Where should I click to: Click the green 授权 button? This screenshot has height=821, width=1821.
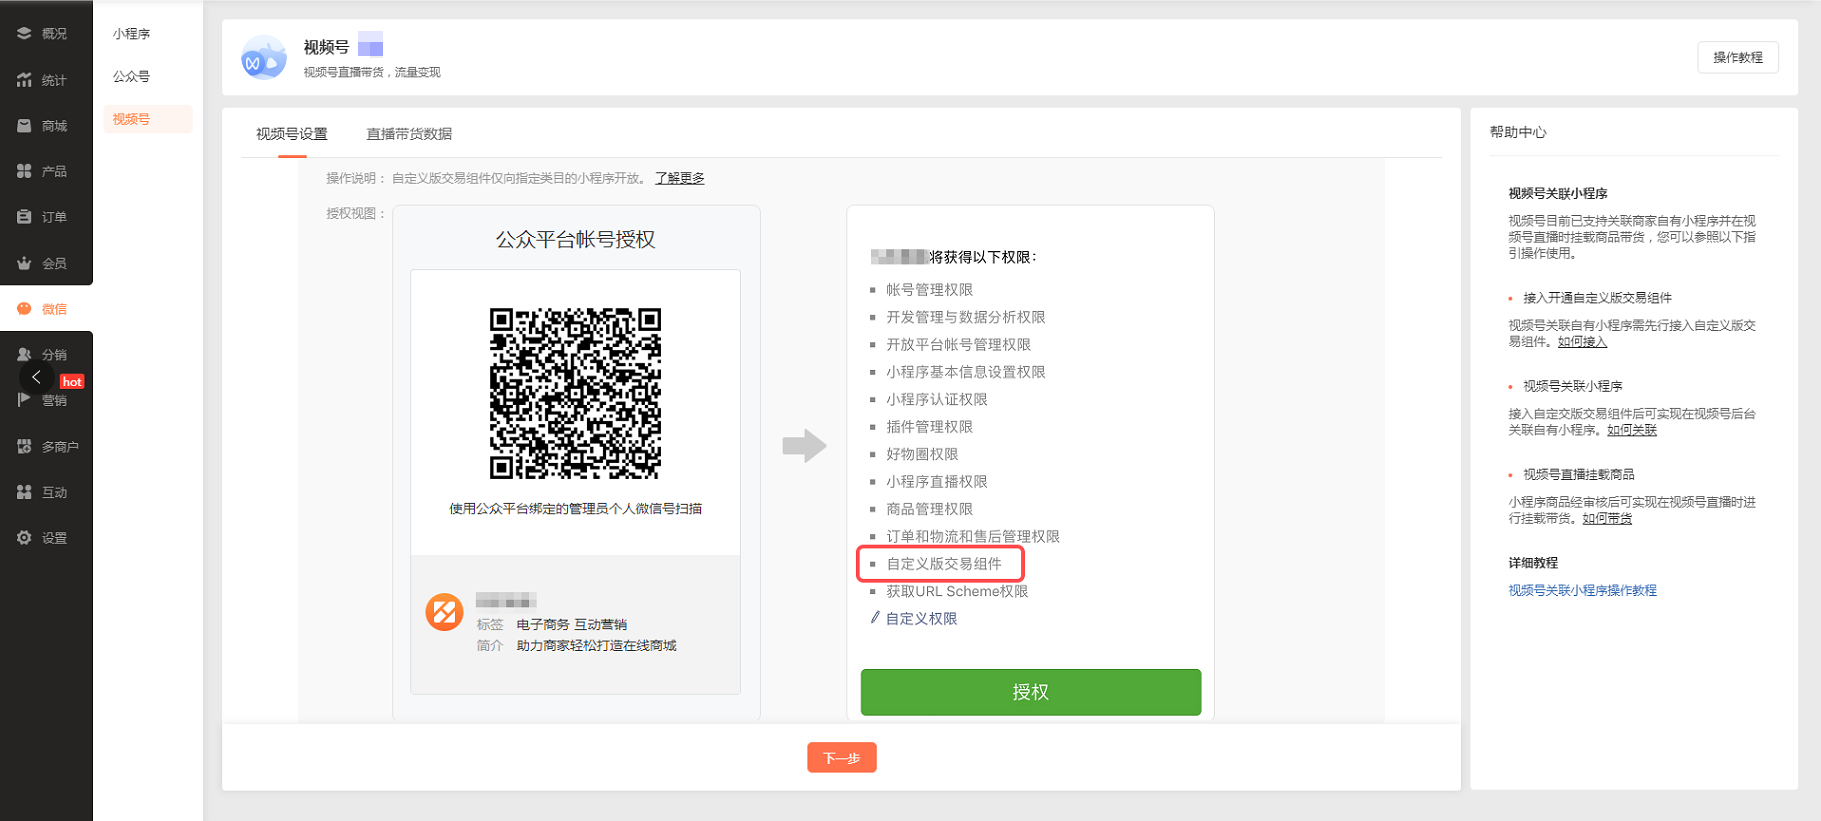[1030, 692]
